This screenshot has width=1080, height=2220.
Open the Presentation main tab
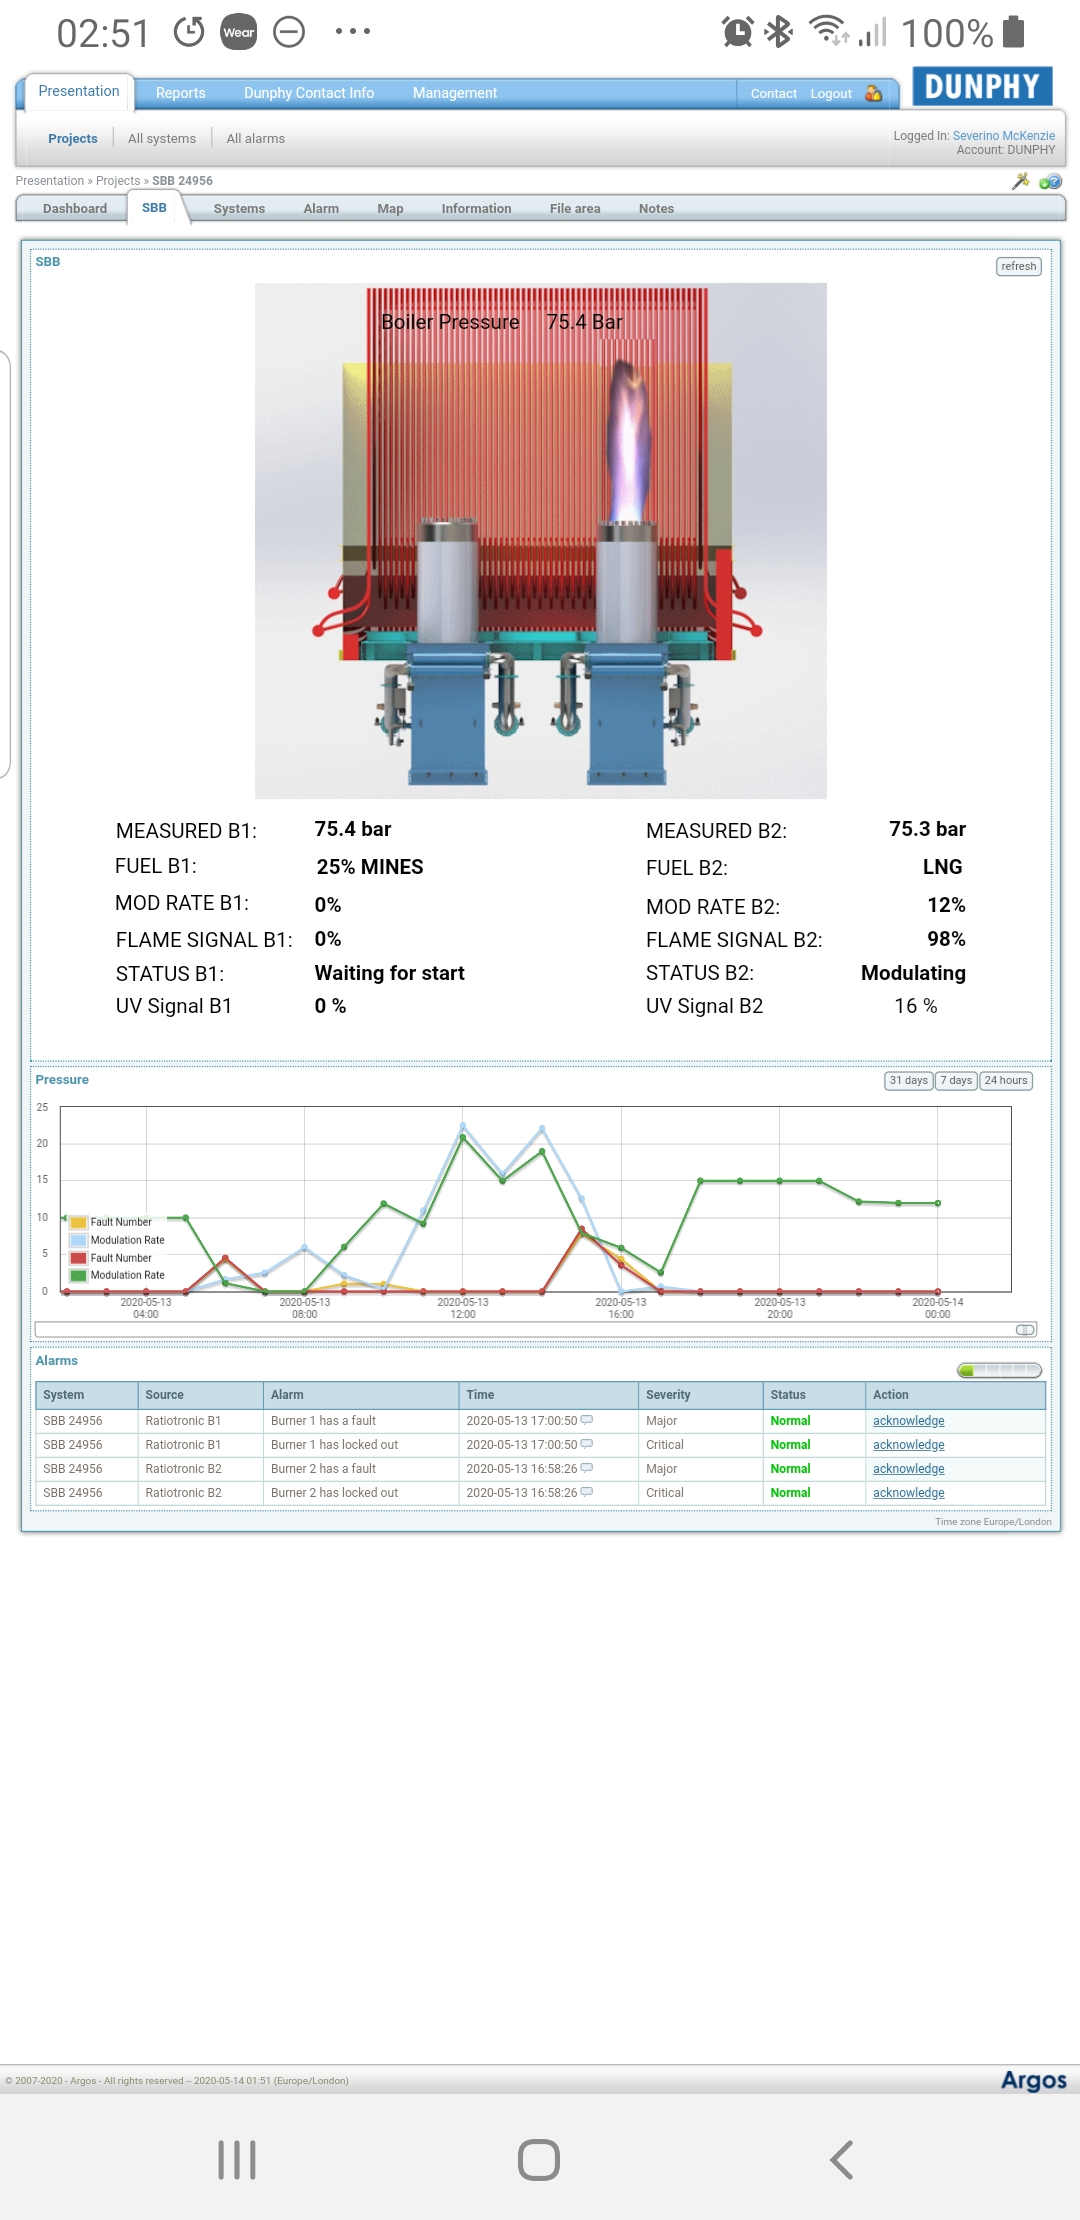(x=79, y=91)
